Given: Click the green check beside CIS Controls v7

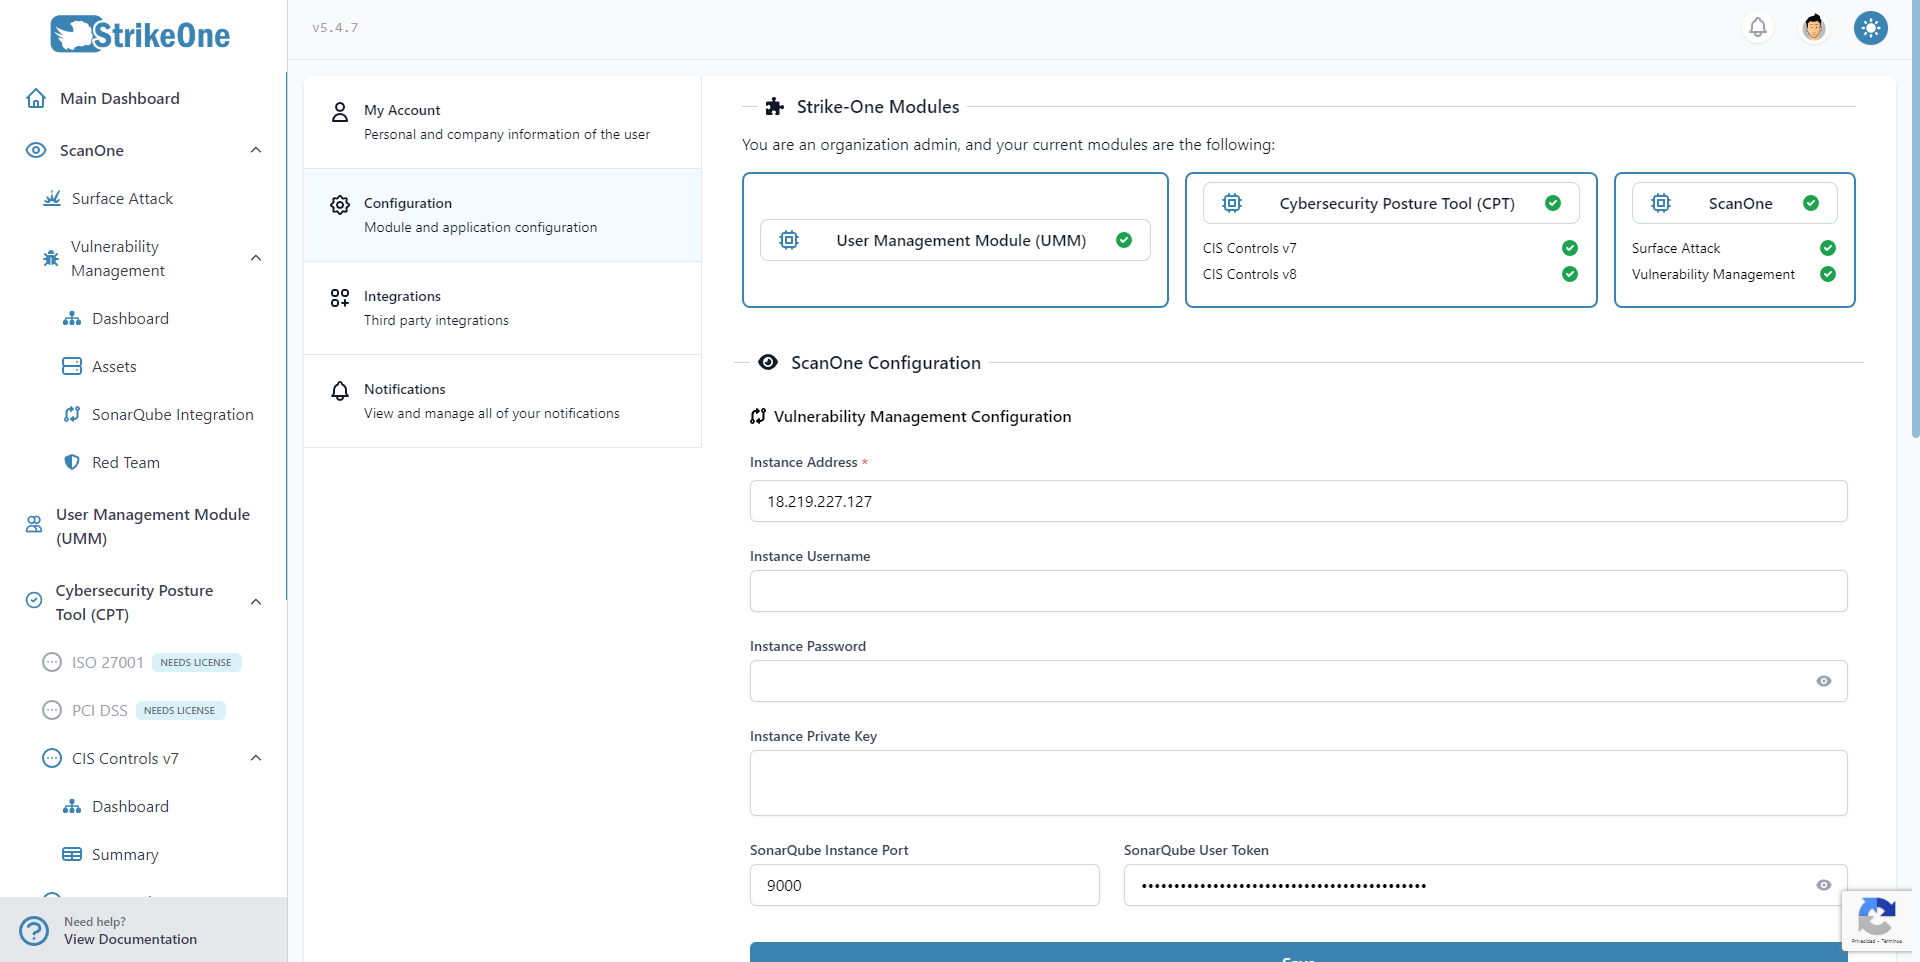Looking at the screenshot, I should click(x=1569, y=248).
